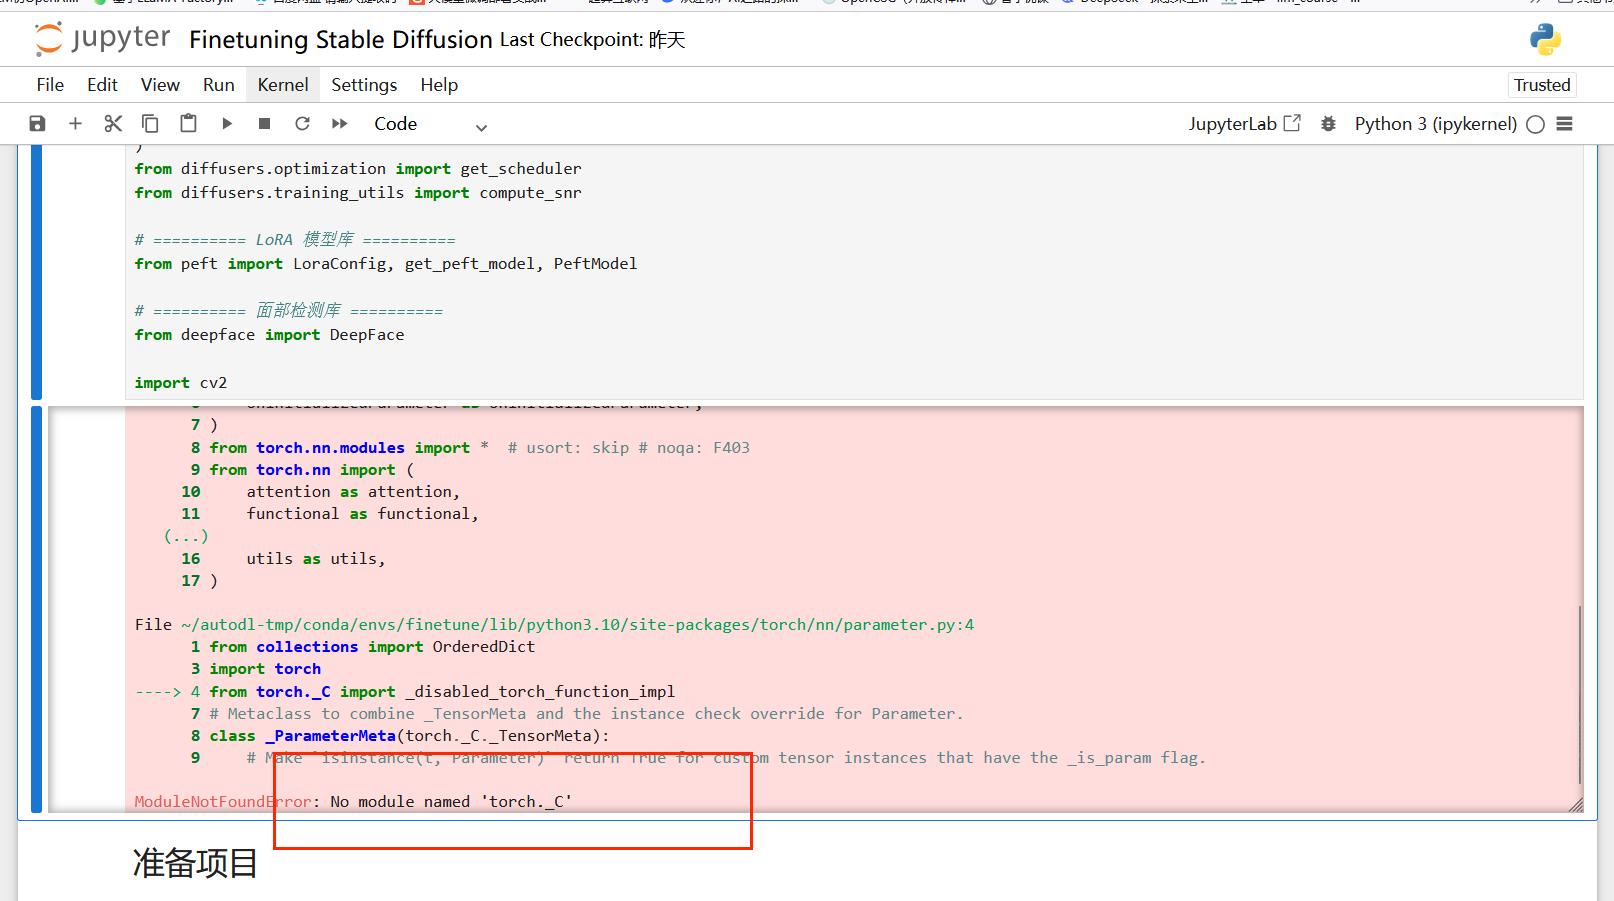This screenshot has width=1614, height=901.
Task: Open the hamburger menu at toolbar right
Action: (x=1565, y=124)
